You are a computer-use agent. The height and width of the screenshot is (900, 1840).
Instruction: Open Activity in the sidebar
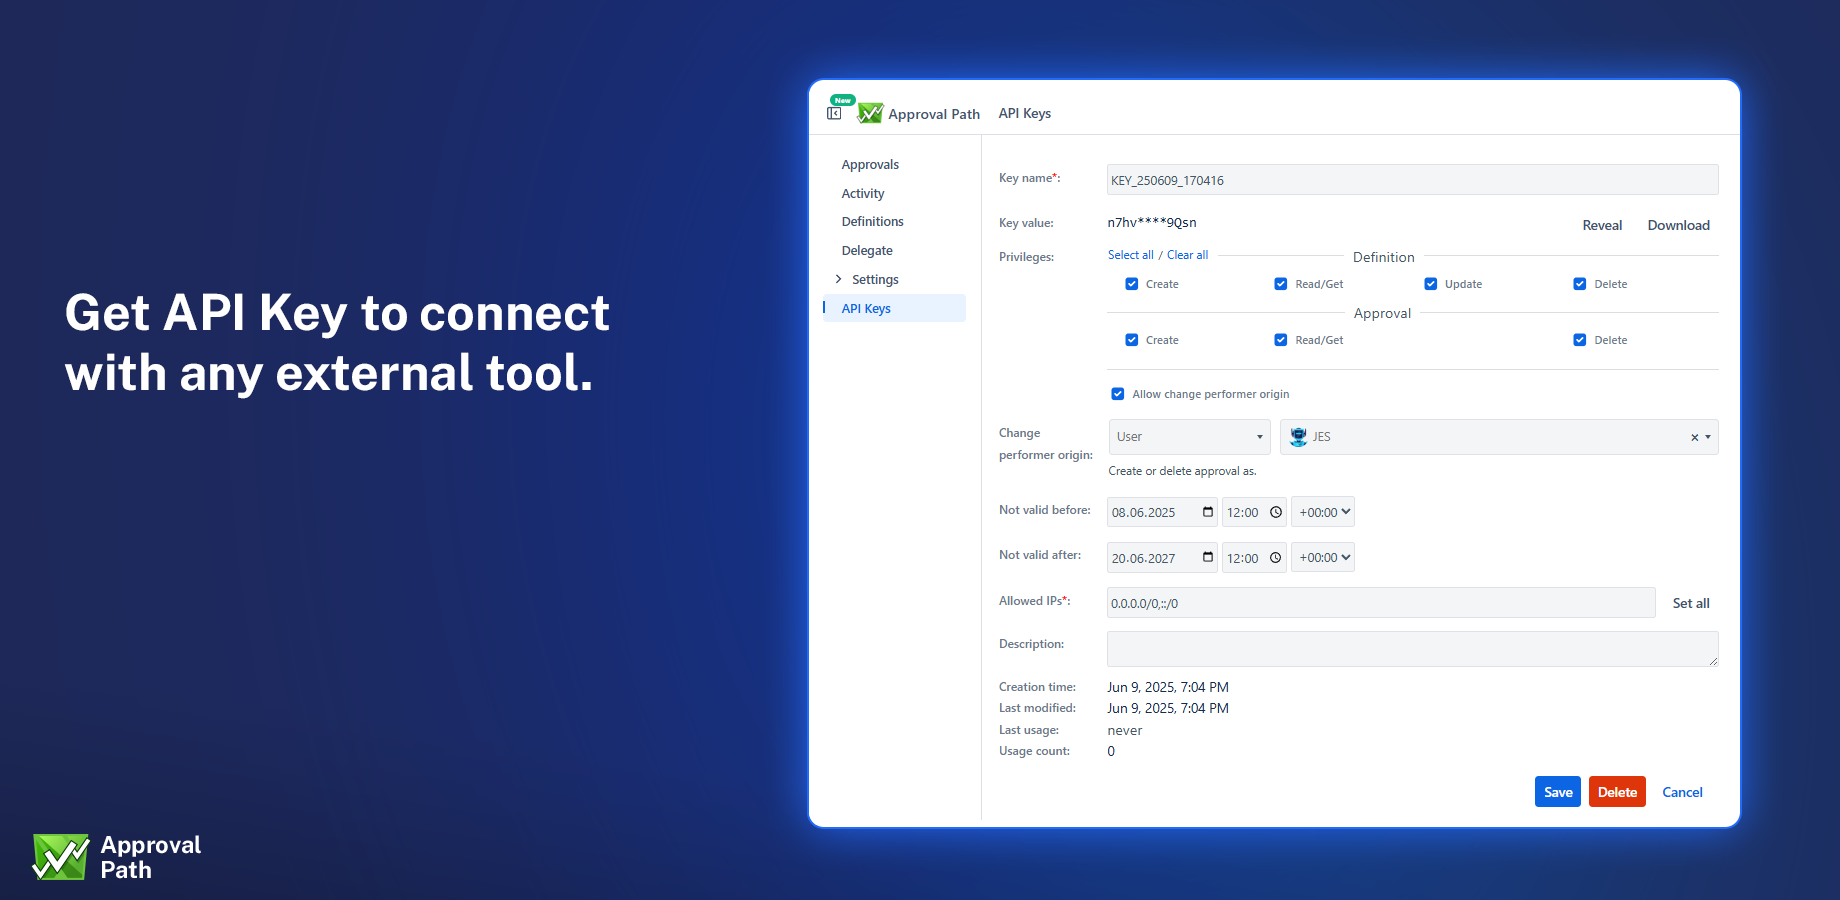click(863, 194)
